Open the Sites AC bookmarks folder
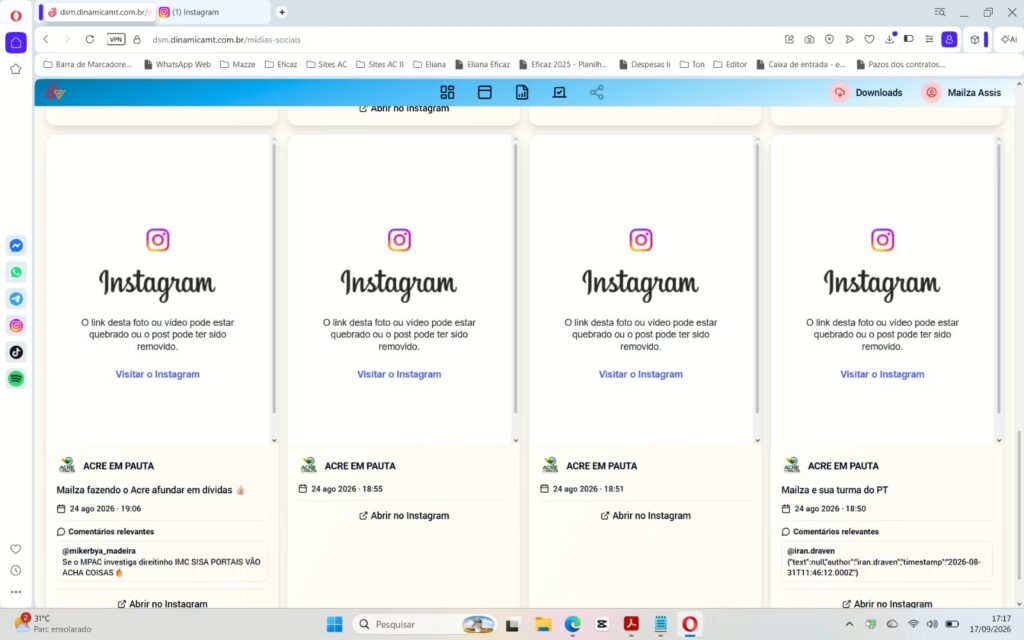This screenshot has height=640, width=1024. click(327, 64)
